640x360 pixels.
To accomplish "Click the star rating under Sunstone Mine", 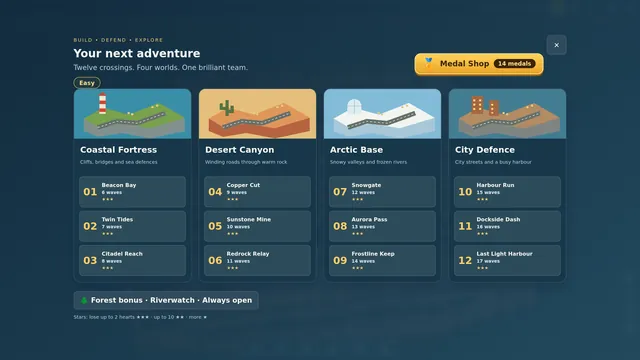I will [x=232, y=234].
